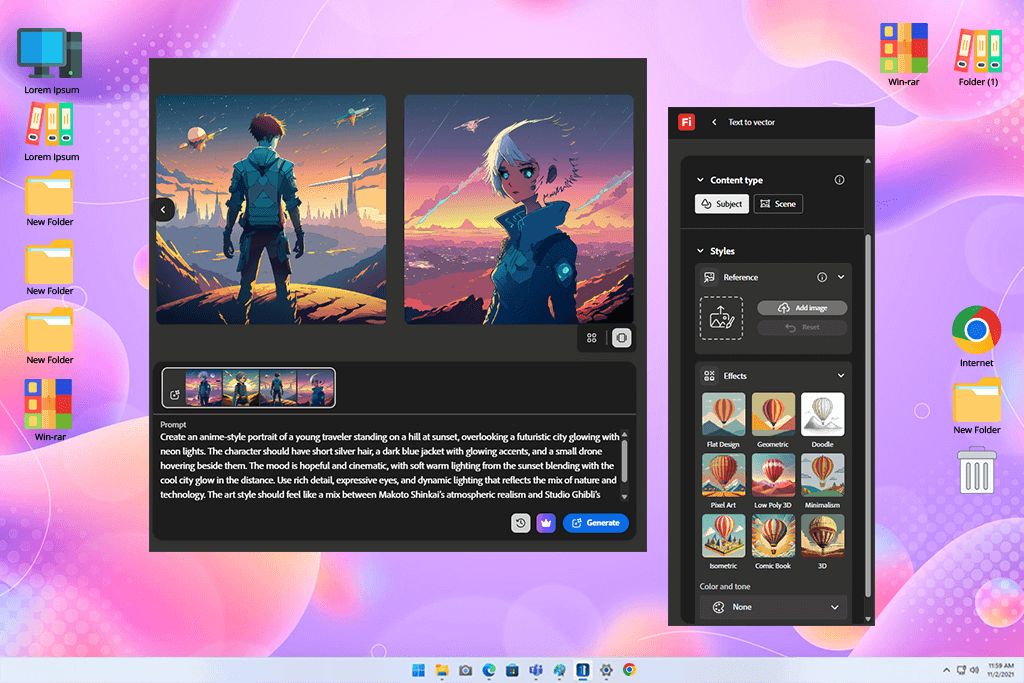
Task: Open Microsoft Store from the taskbar
Action: point(513,670)
